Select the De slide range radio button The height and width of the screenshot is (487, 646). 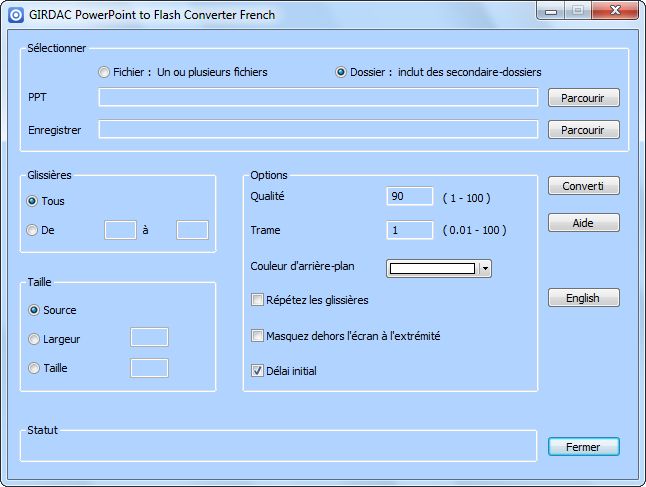32,230
